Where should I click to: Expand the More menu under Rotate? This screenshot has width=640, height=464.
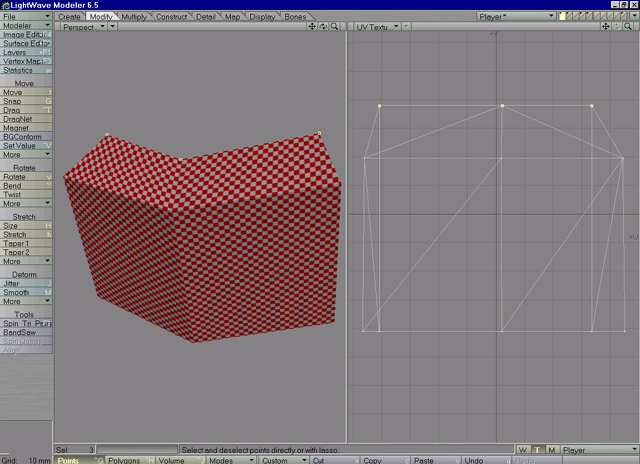click(x=26, y=203)
